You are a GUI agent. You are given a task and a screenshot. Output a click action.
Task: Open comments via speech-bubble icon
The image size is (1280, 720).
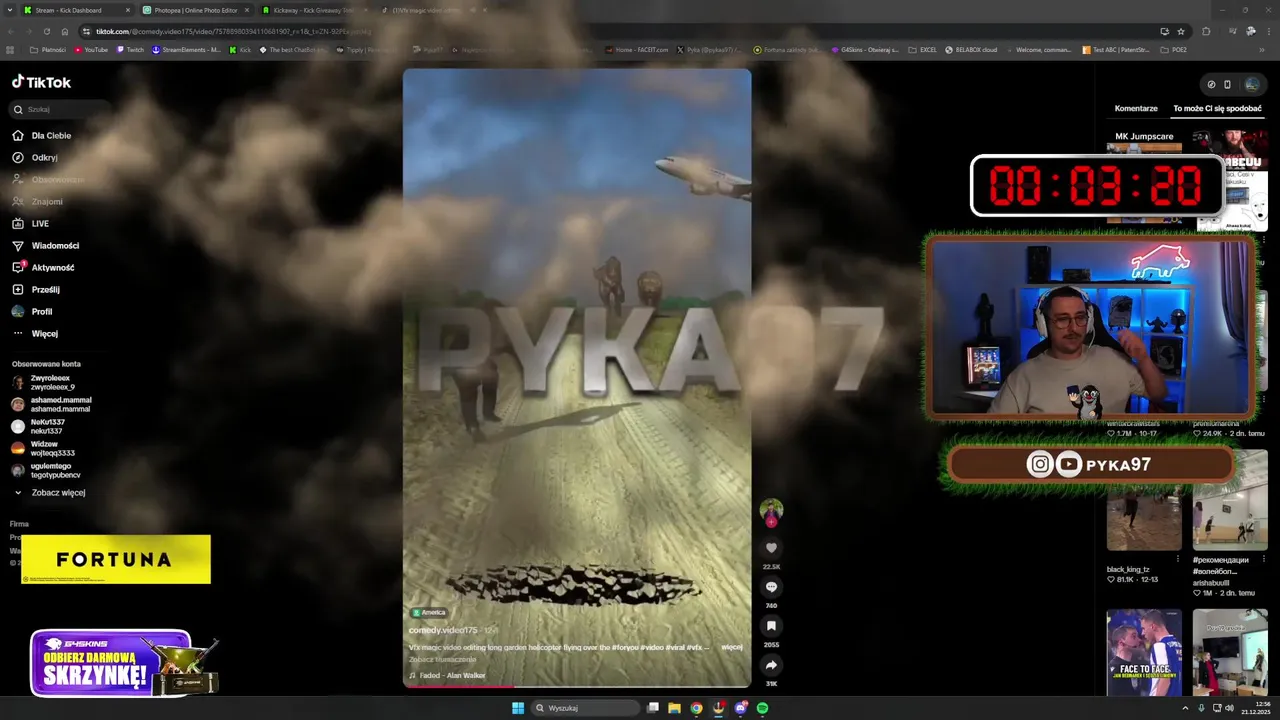tap(771, 587)
